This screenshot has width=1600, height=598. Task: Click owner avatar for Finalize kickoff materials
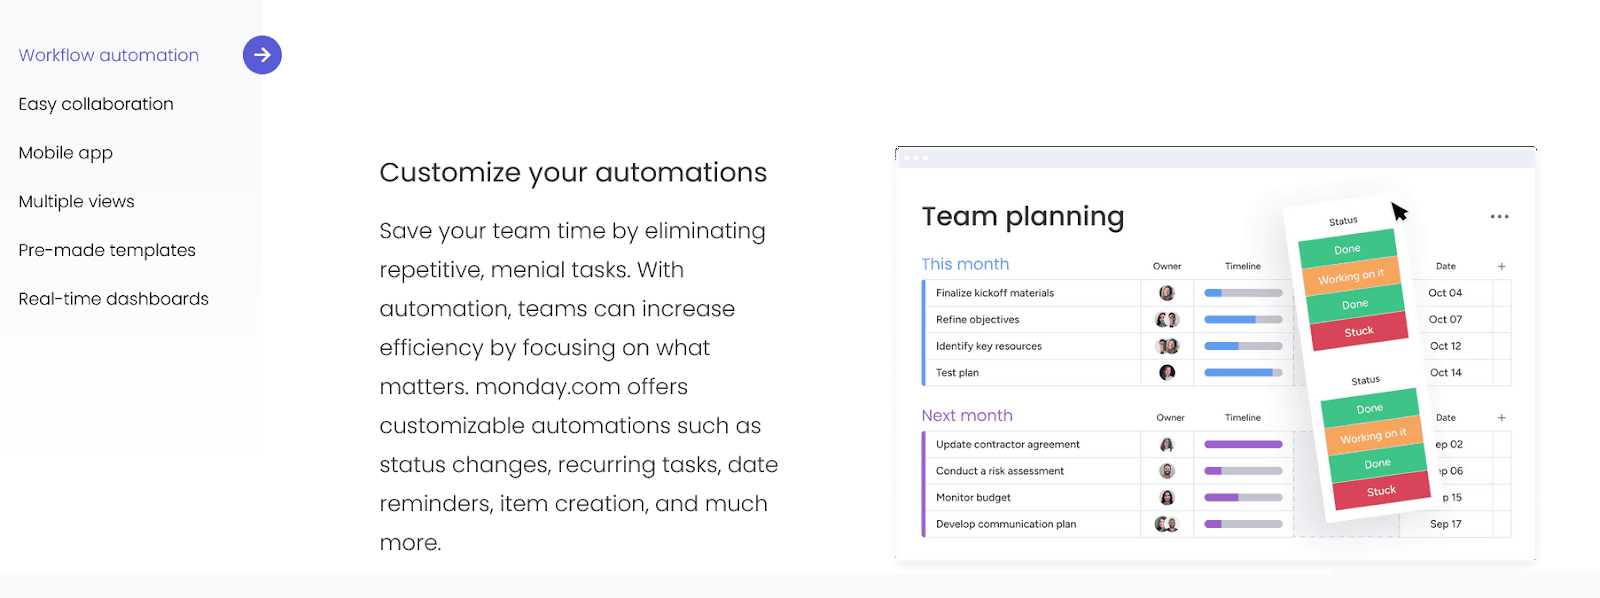click(x=1166, y=293)
